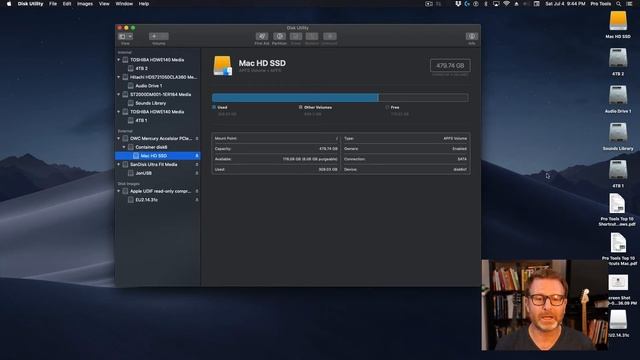Eject the EU2.14.31c volume in sidebar
The width and height of the screenshot is (640, 360).
click(197, 200)
